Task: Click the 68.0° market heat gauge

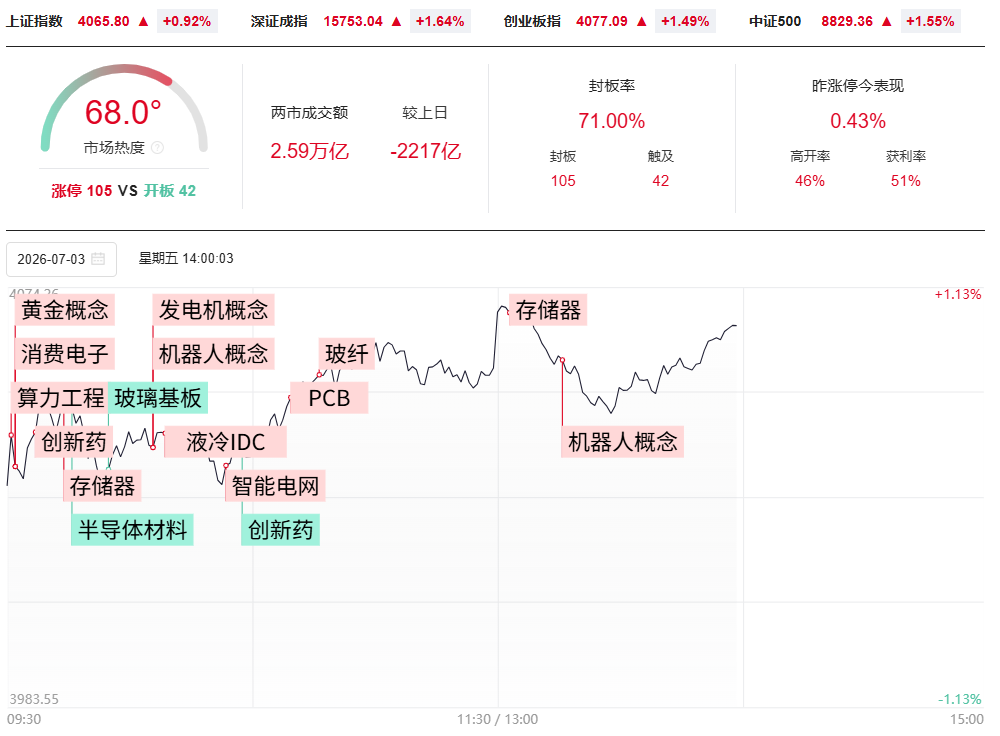Action: pyautogui.click(x=124, y=108)
